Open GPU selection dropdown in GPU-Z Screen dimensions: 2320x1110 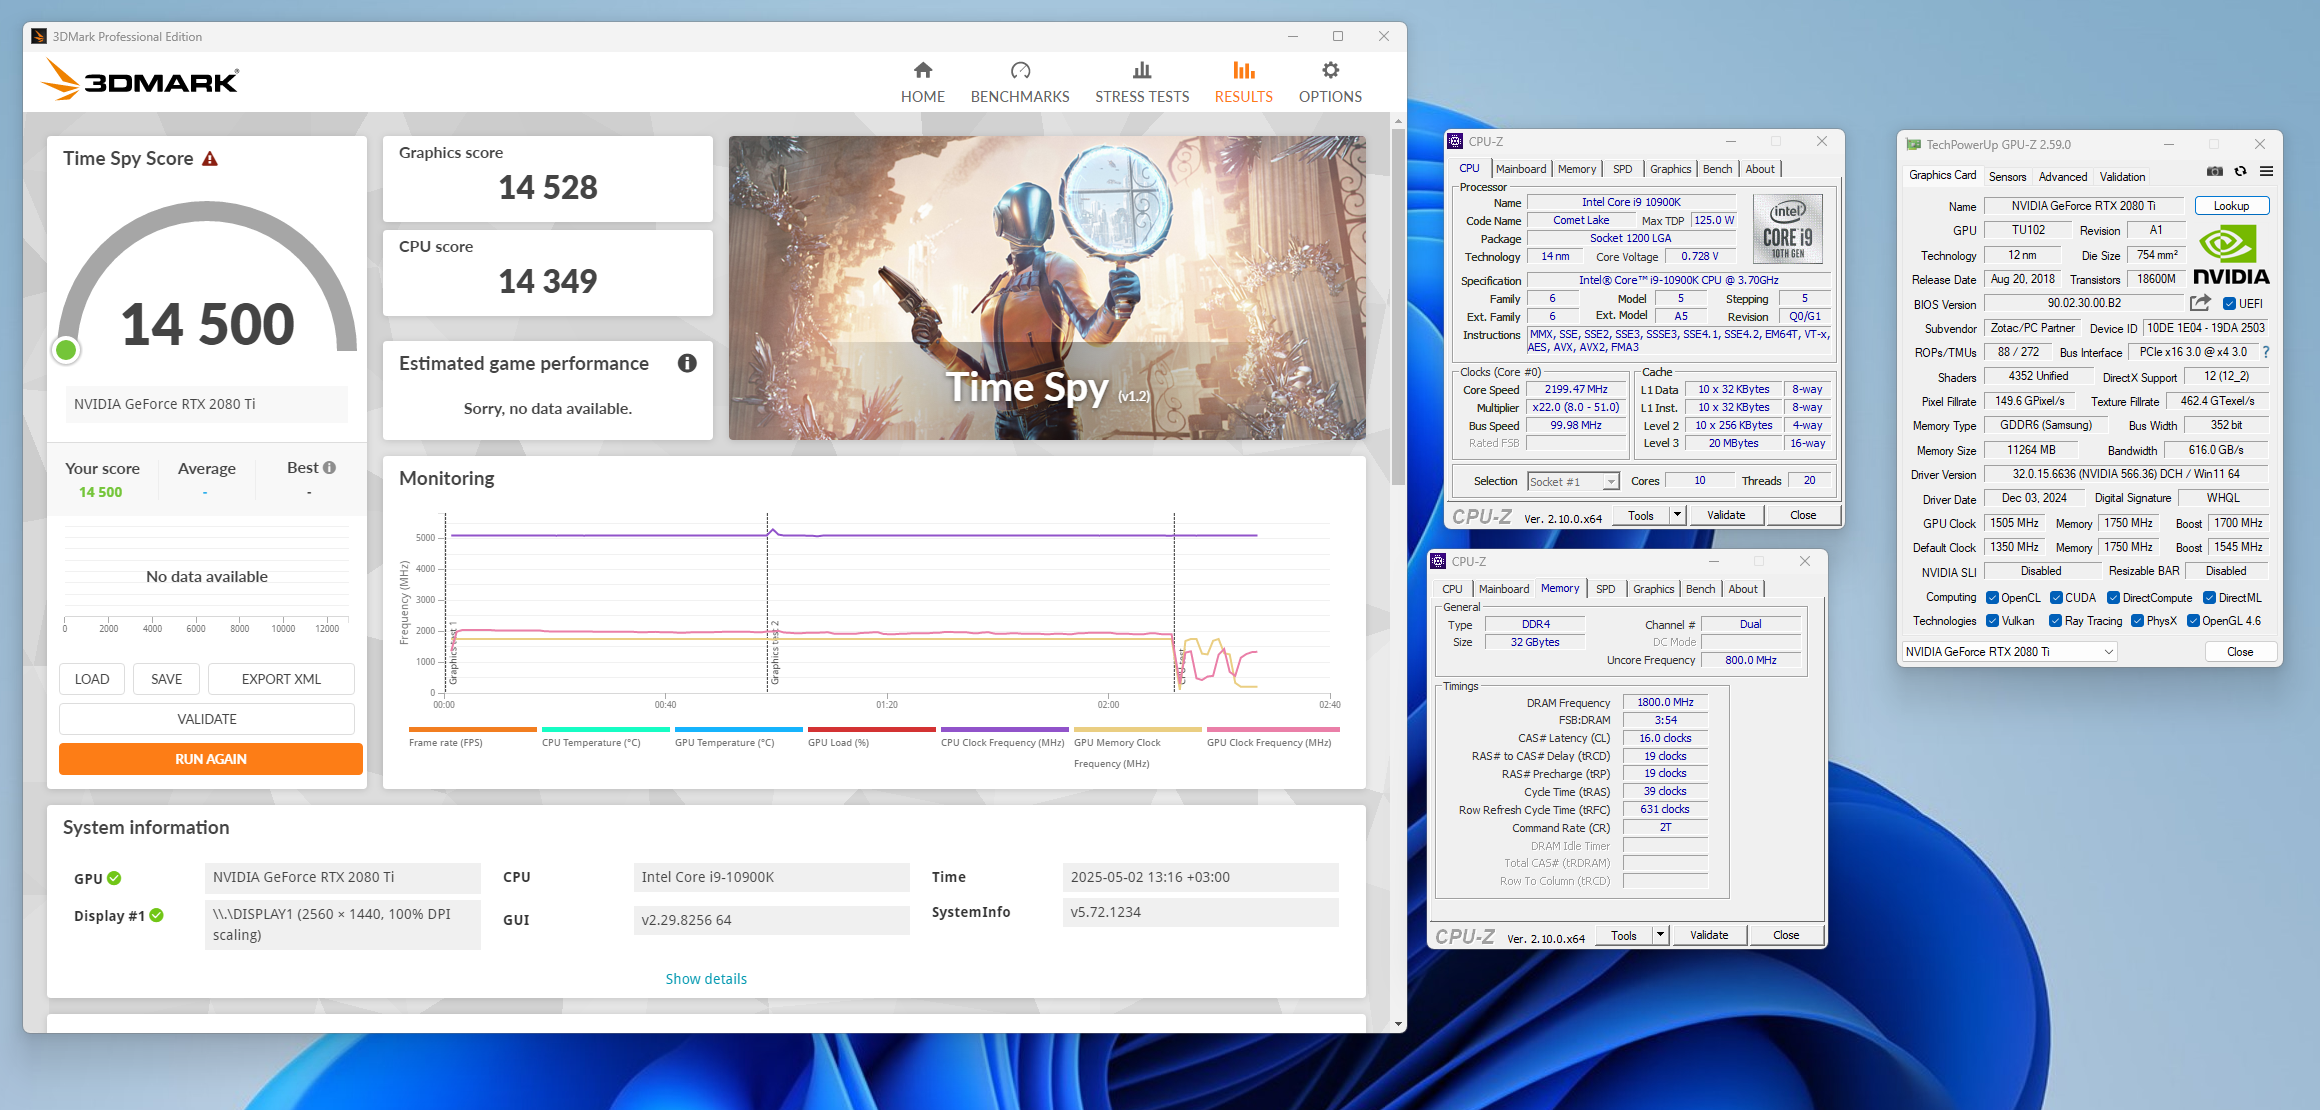pyautogui.click(x=2009, y=652)
